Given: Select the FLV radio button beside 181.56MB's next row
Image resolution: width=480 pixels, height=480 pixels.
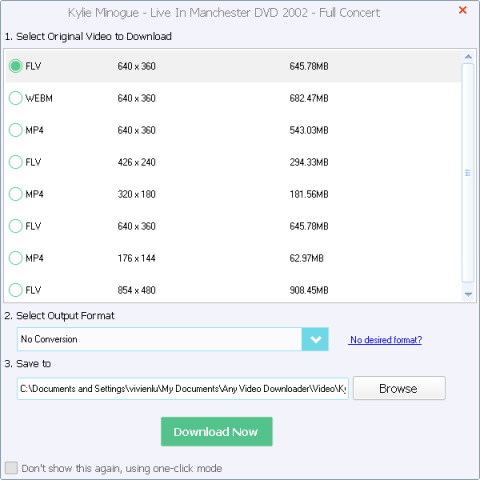Looking at the screenshot, I should coord(15,226).
